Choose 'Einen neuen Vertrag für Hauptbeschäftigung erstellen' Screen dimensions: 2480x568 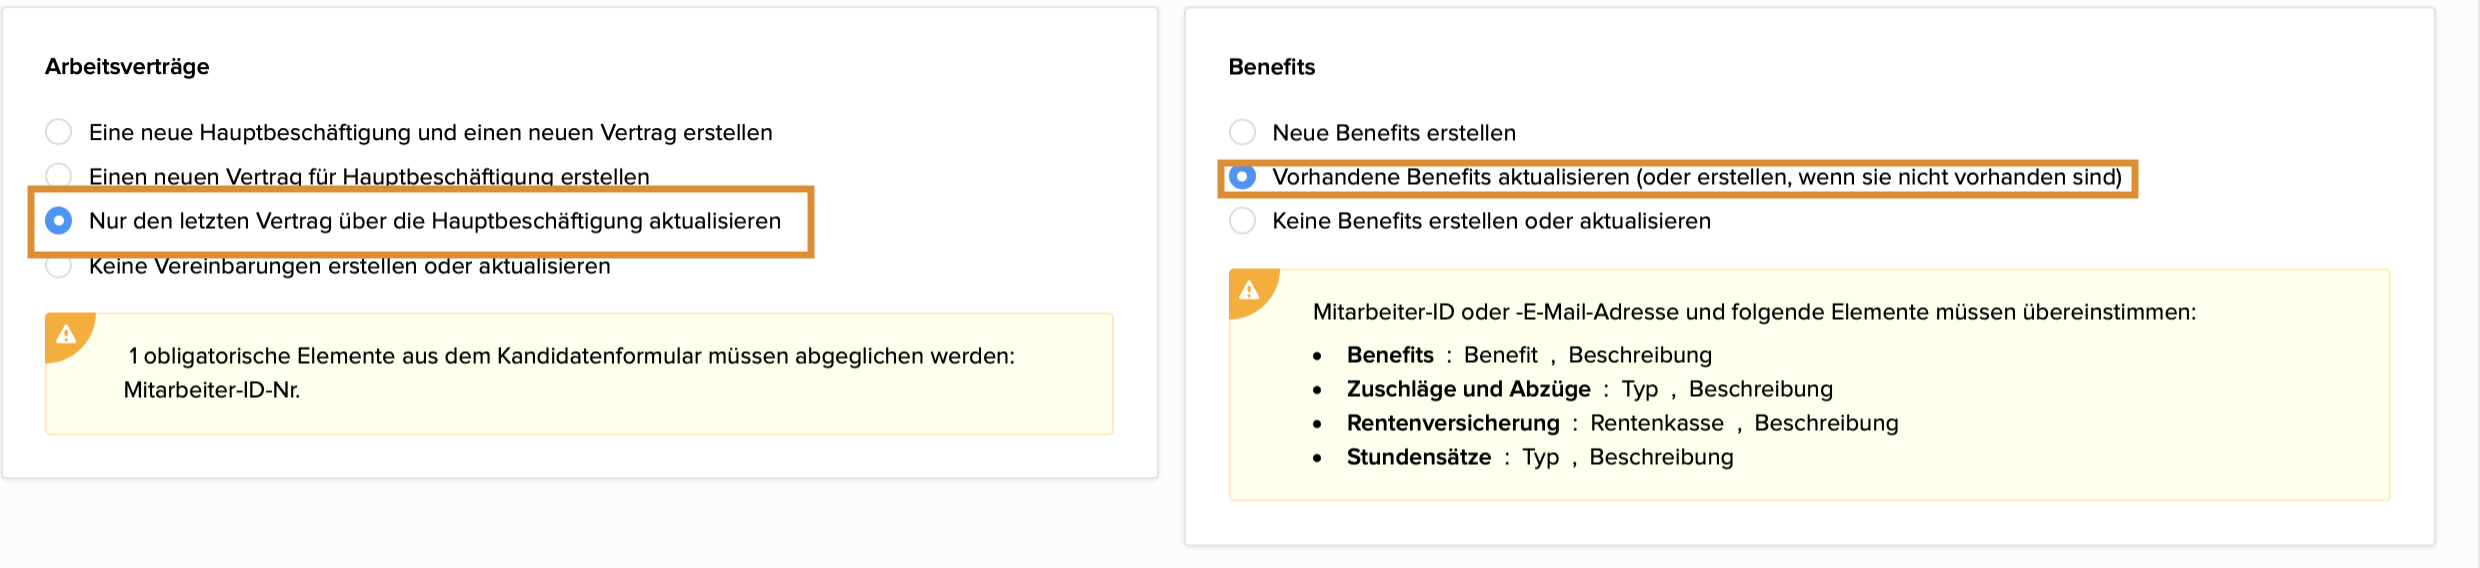(x=59, y=176)
